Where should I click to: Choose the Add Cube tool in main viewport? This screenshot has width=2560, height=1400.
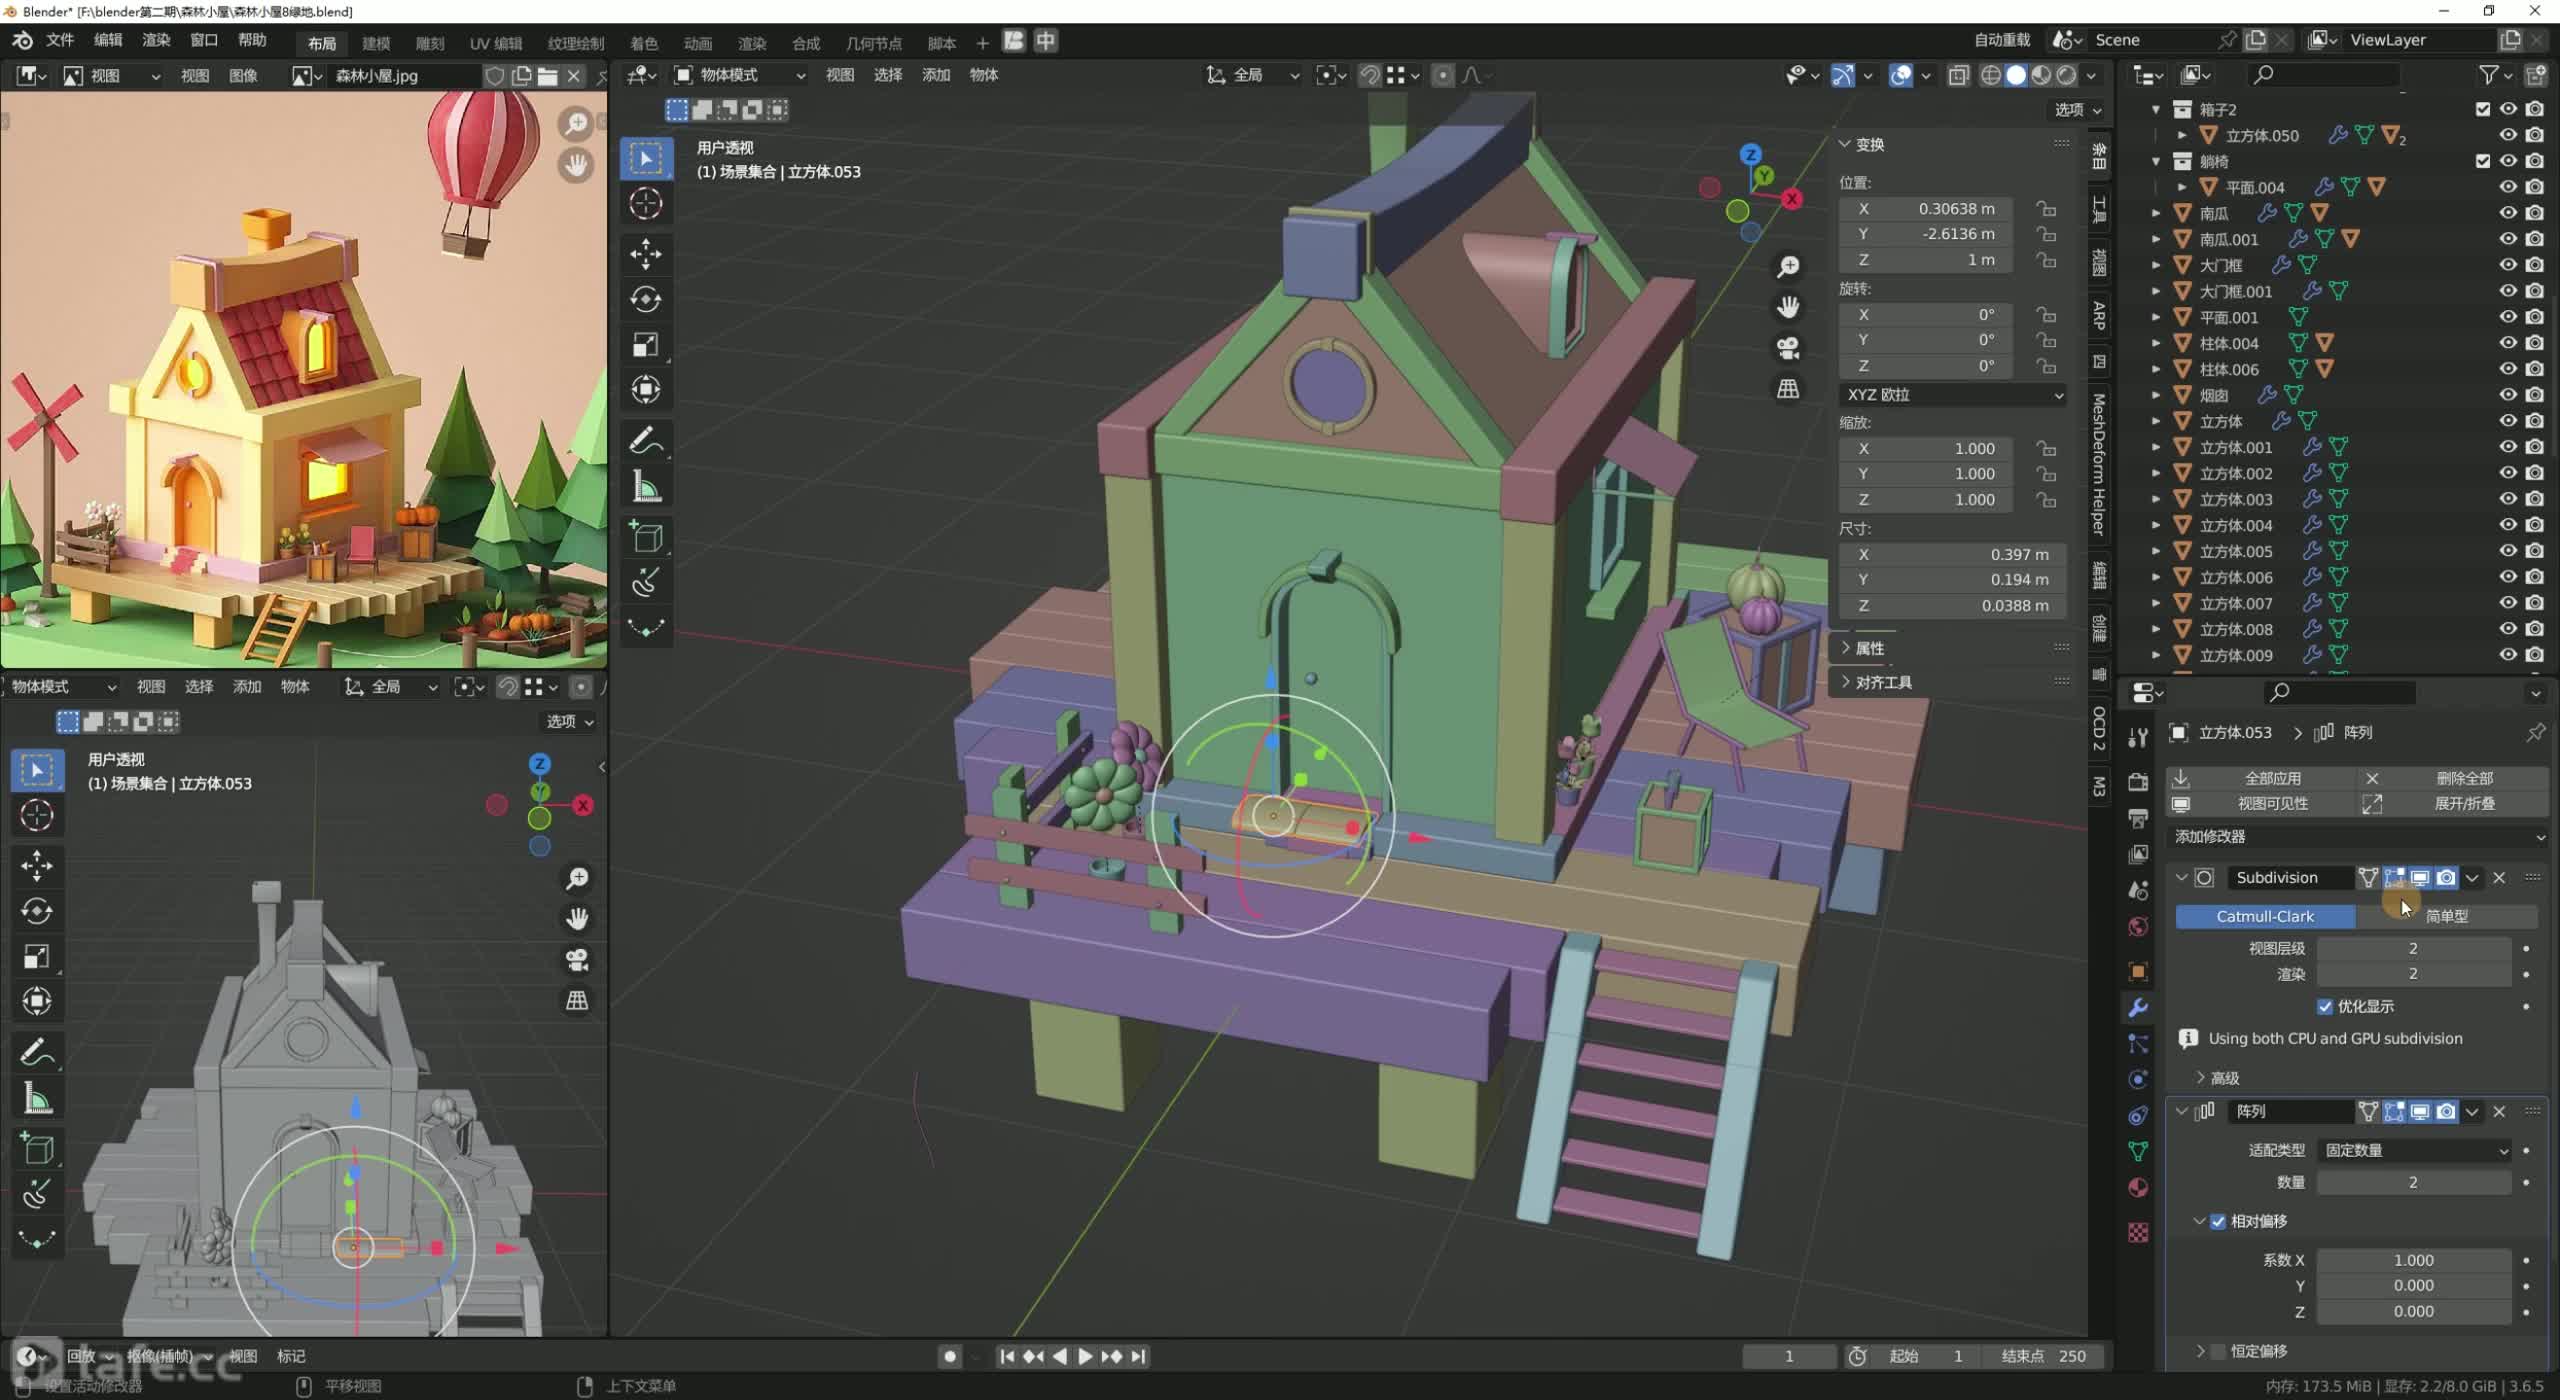click(646, 538)
